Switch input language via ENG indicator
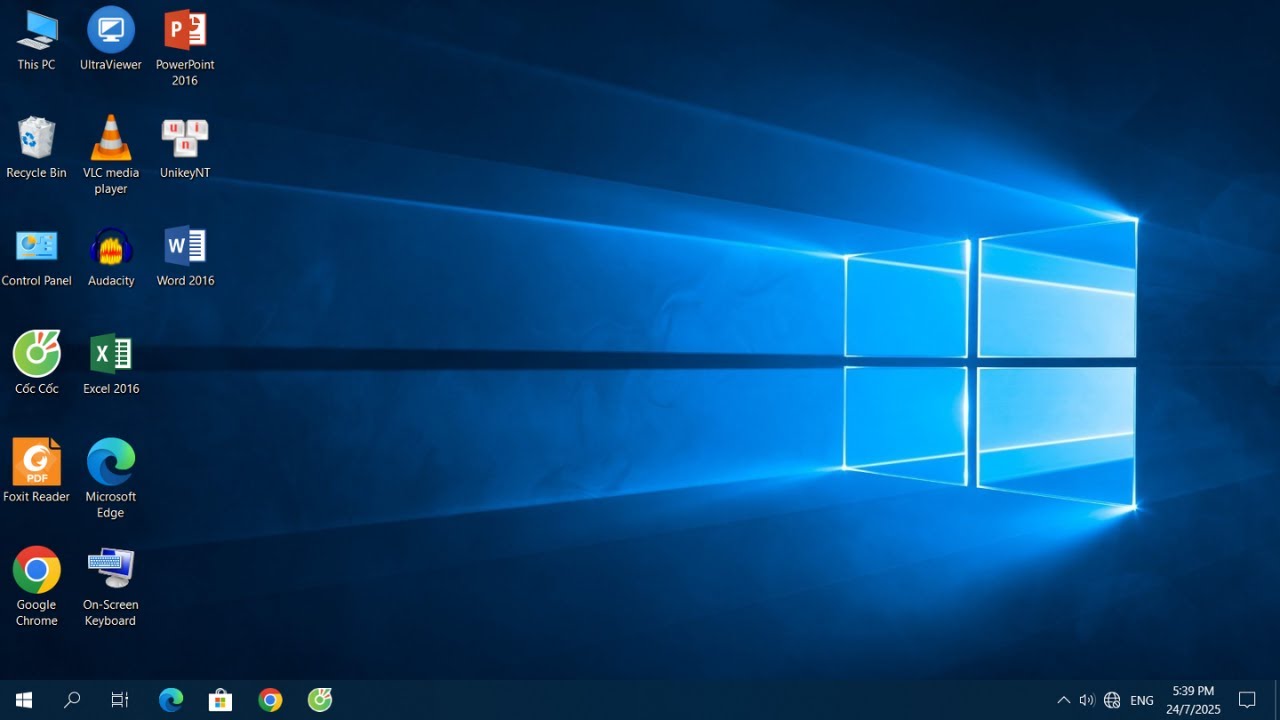Viewport: 1280px width, 720px height. (x=1142, y=700)
